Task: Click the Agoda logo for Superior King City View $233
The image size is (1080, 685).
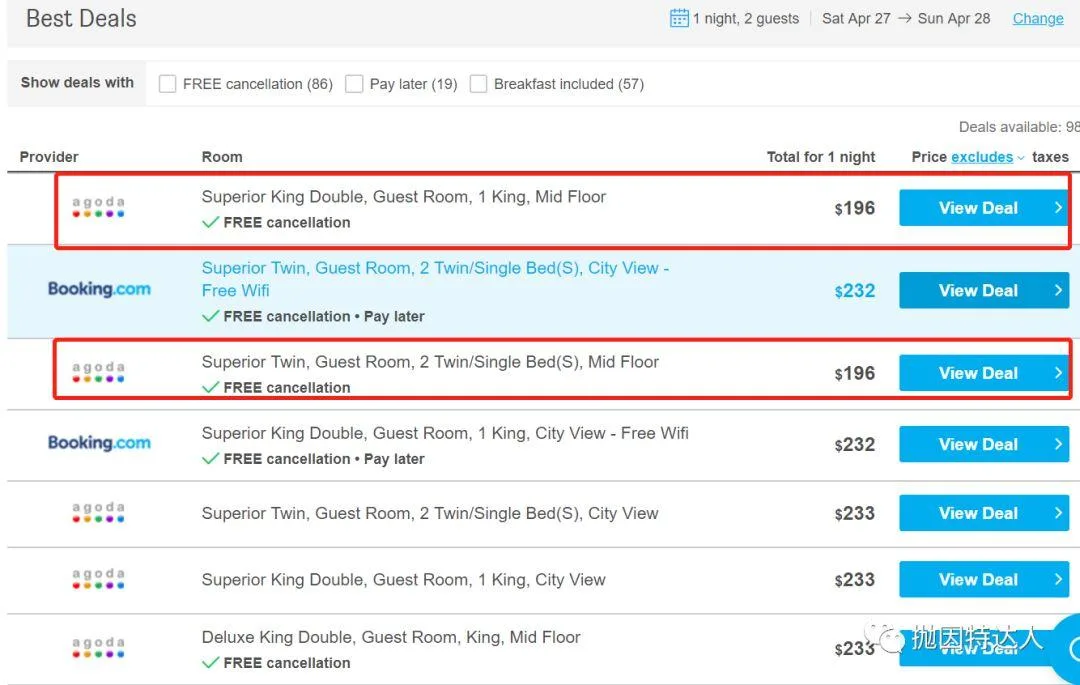Action: pos(98,579)
